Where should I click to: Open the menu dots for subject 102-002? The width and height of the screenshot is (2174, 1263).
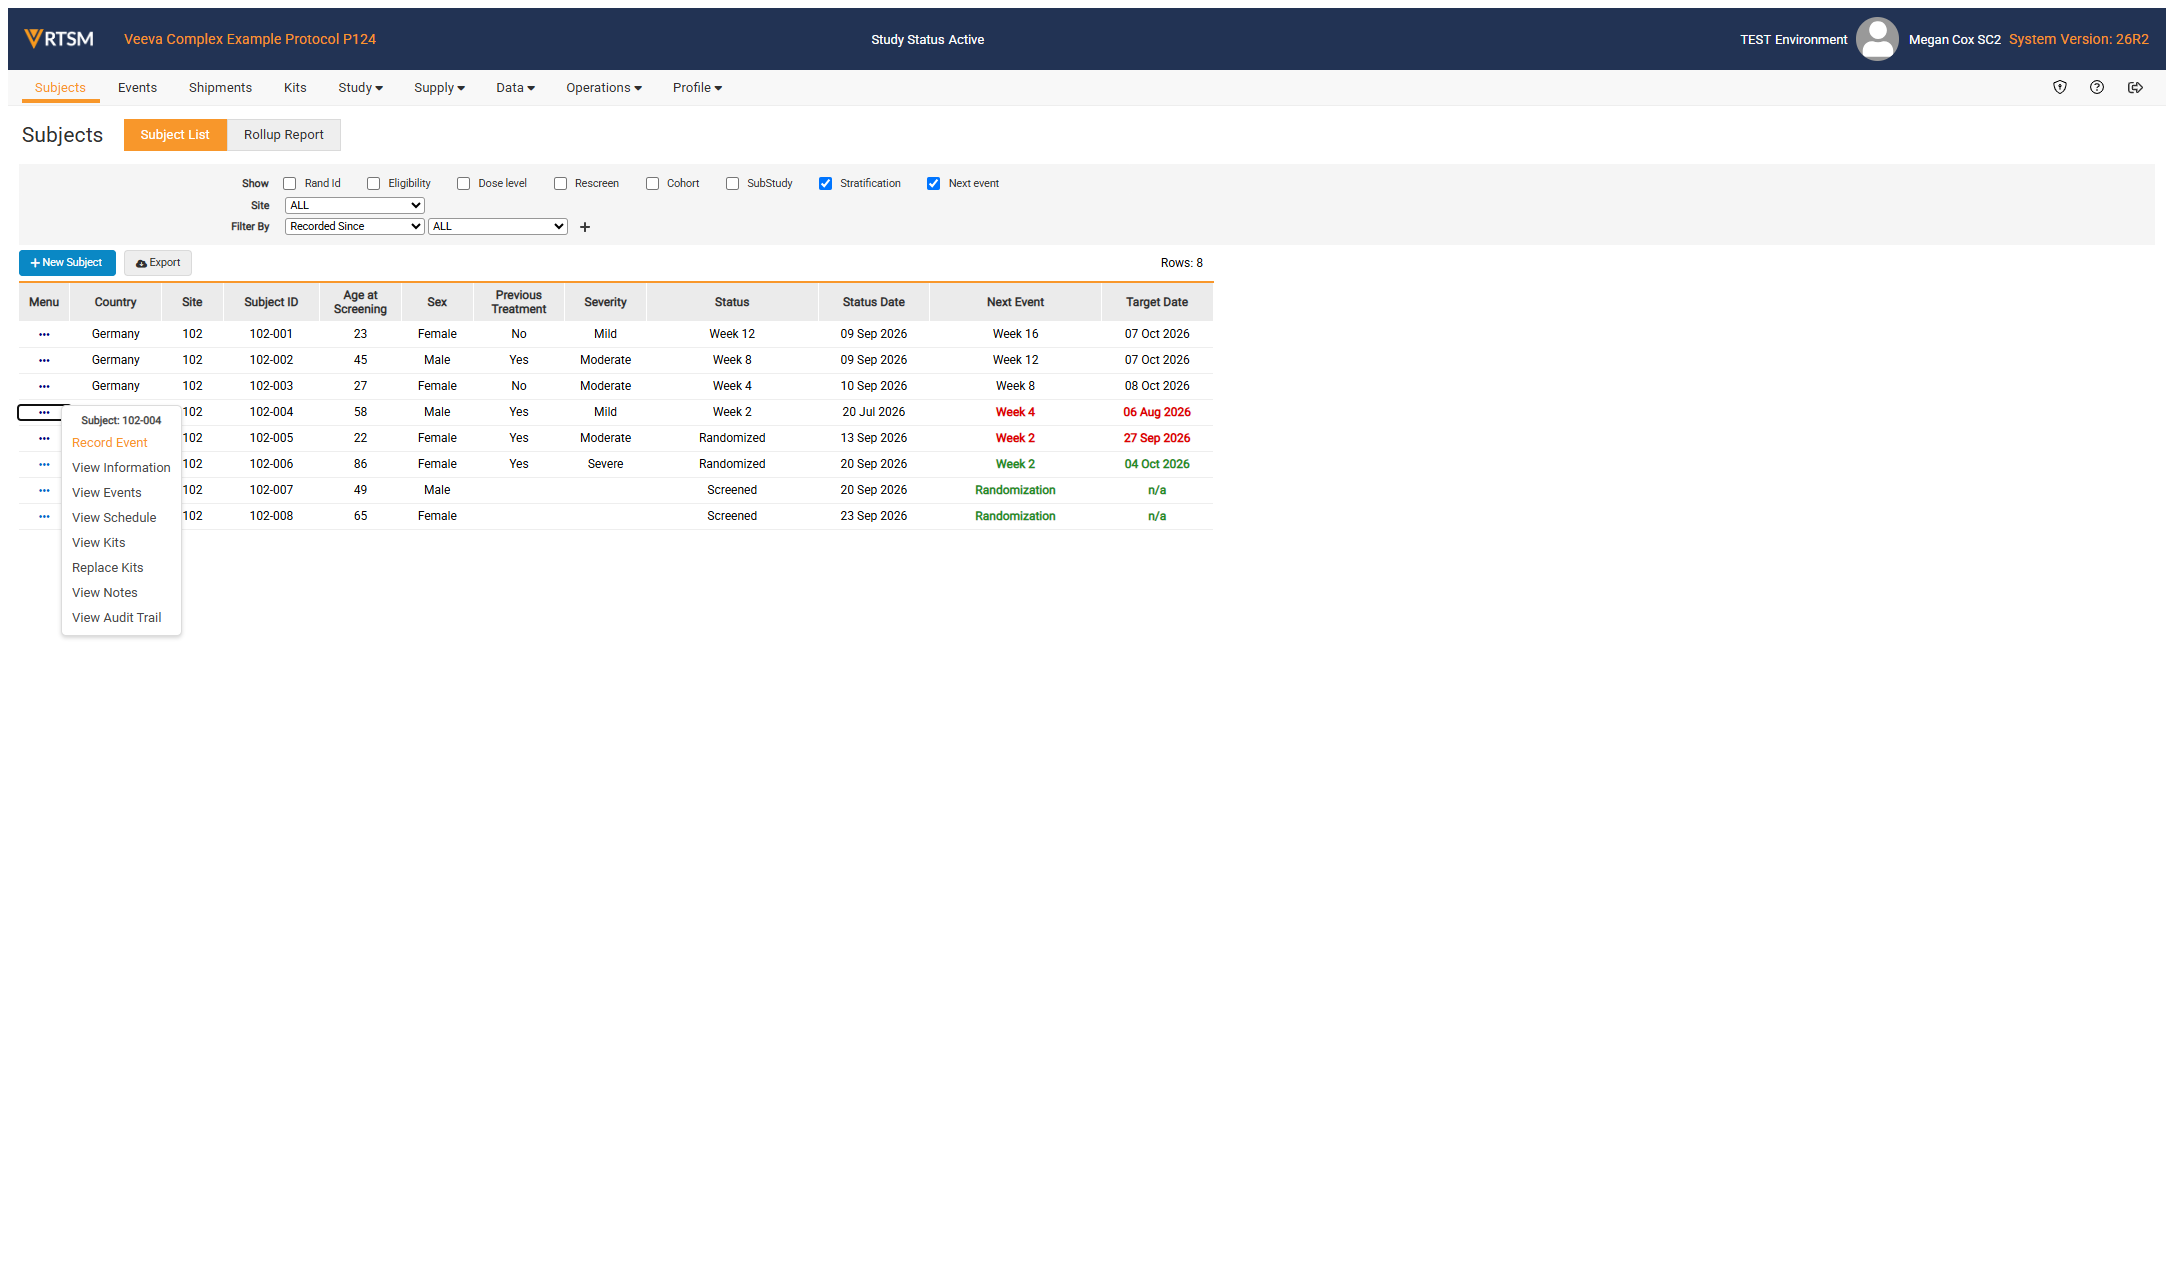click(44, 360)
